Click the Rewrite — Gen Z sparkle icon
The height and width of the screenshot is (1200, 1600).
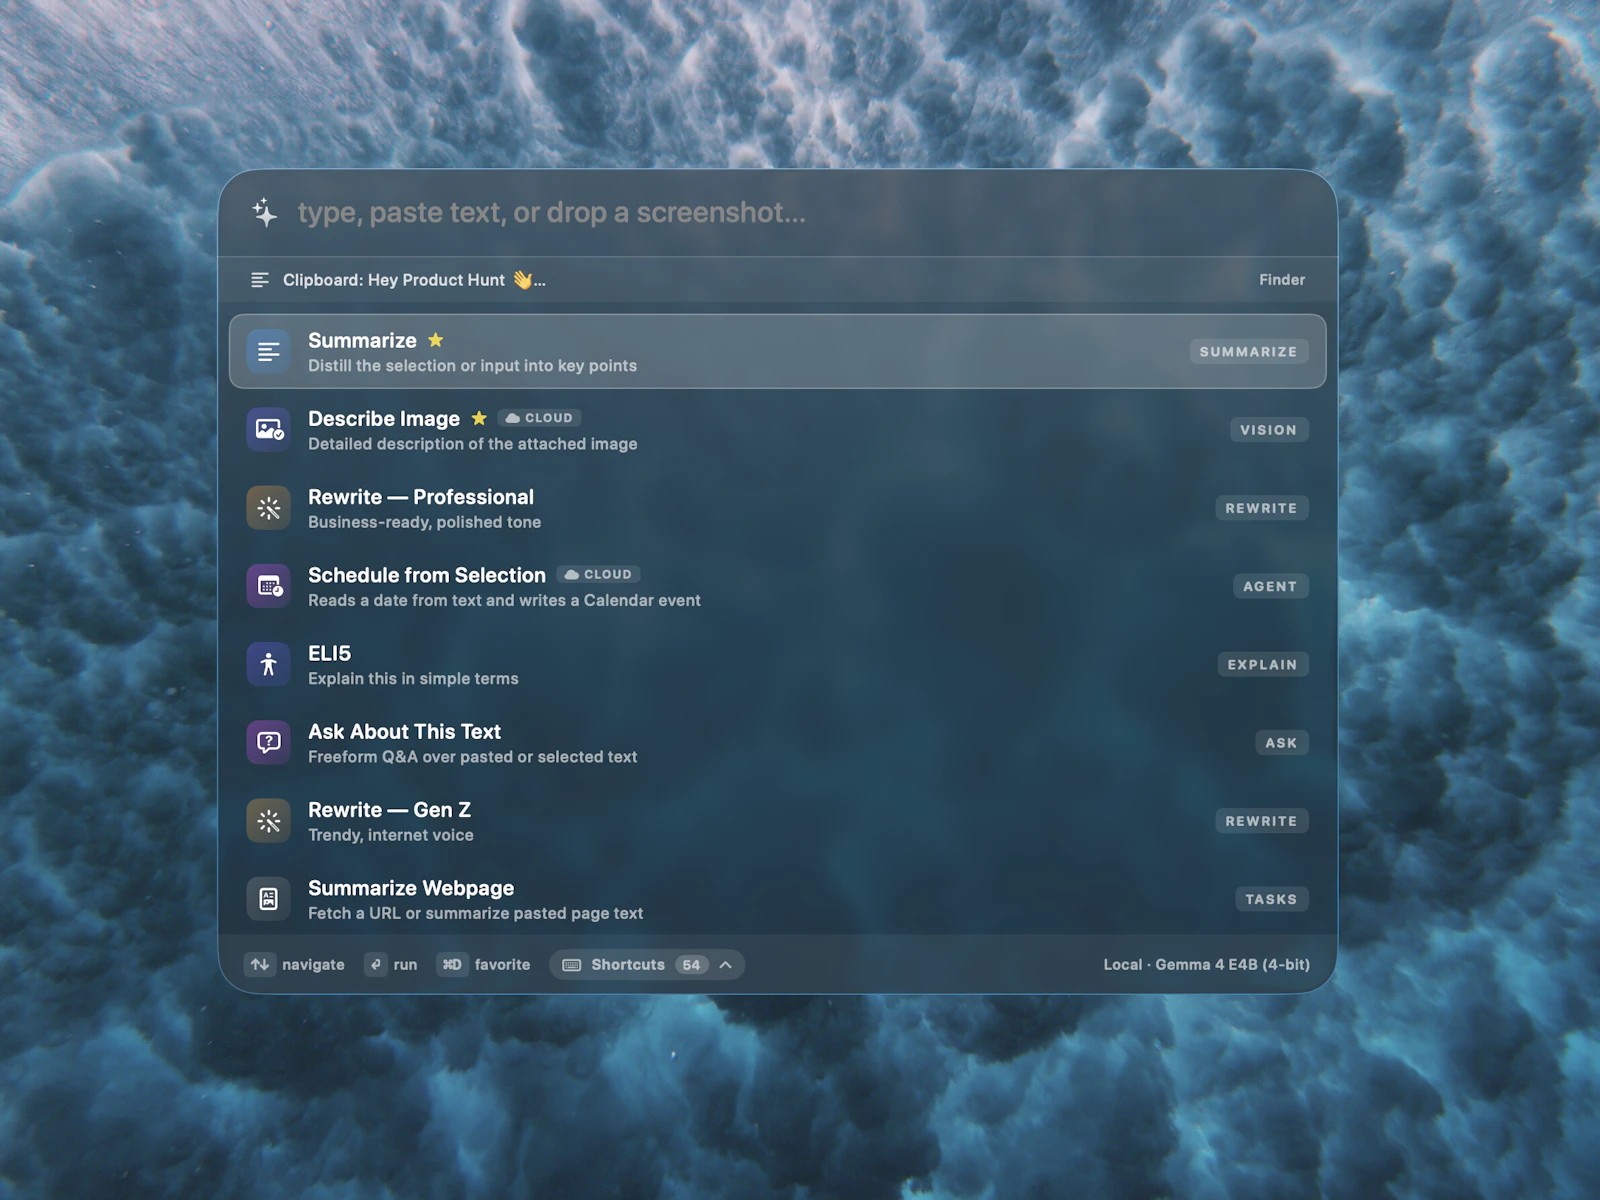click(269, 821)
